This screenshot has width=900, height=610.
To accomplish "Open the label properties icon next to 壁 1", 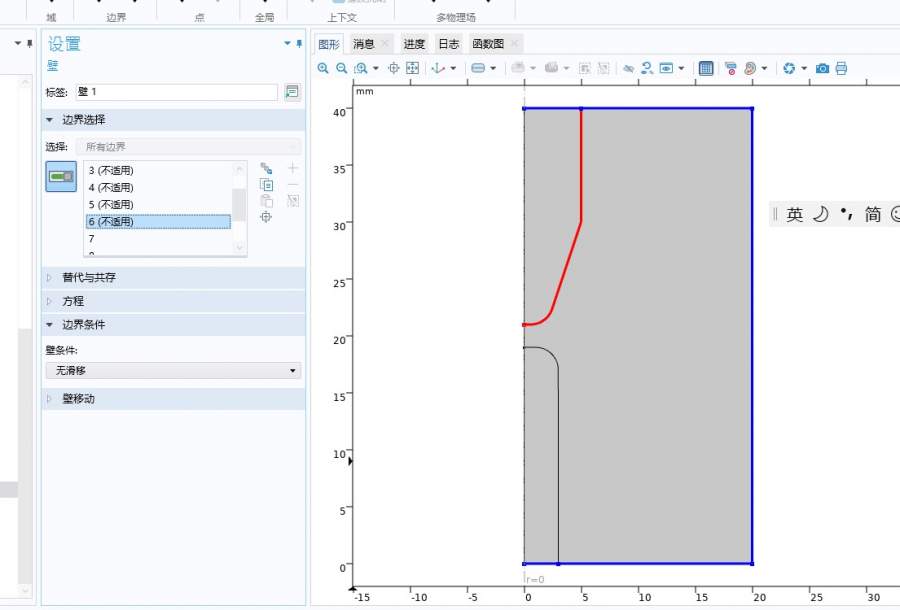I will [292, 92].
